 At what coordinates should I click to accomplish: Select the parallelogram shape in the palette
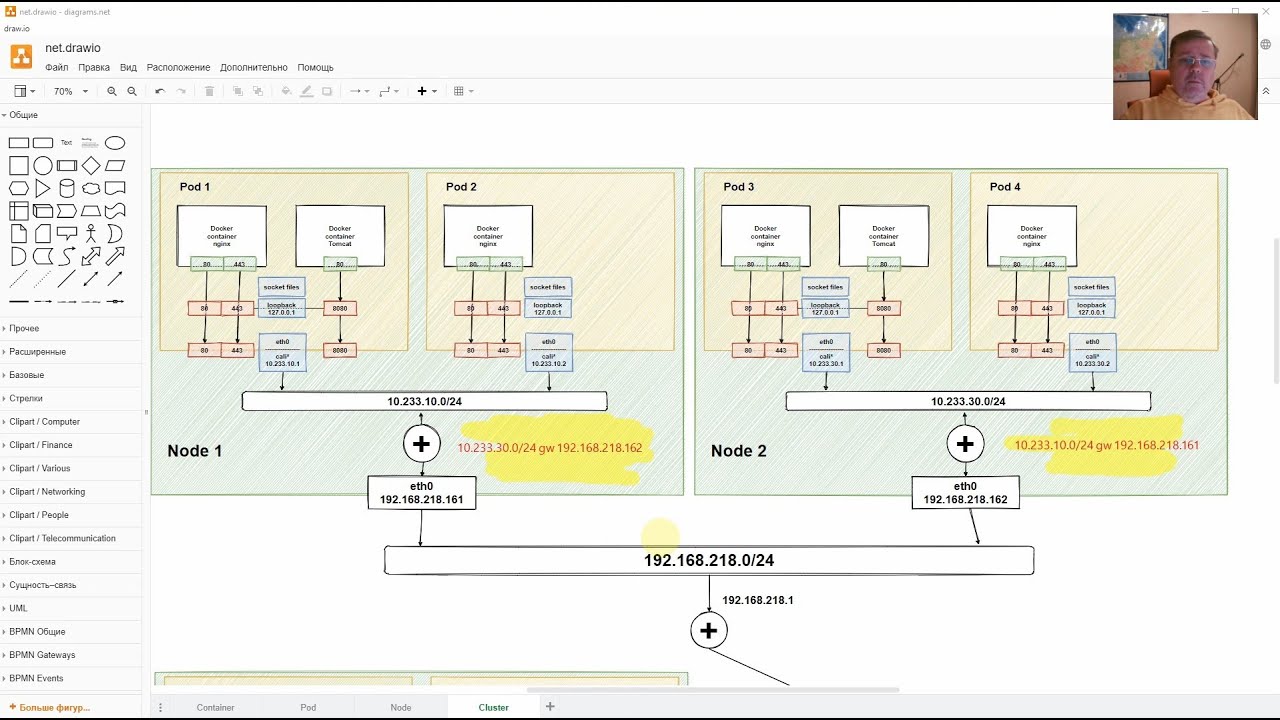(x=115, y=166)
